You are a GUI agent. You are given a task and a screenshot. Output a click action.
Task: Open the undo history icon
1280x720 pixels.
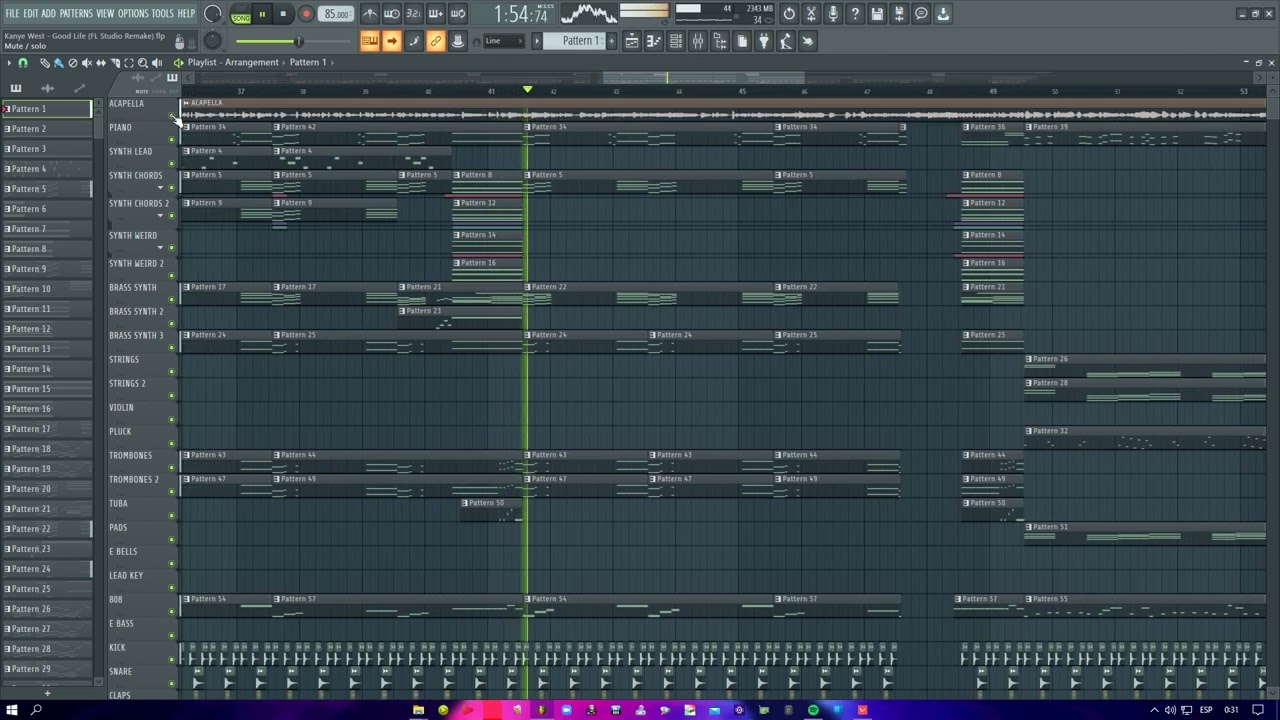point(789,14)
